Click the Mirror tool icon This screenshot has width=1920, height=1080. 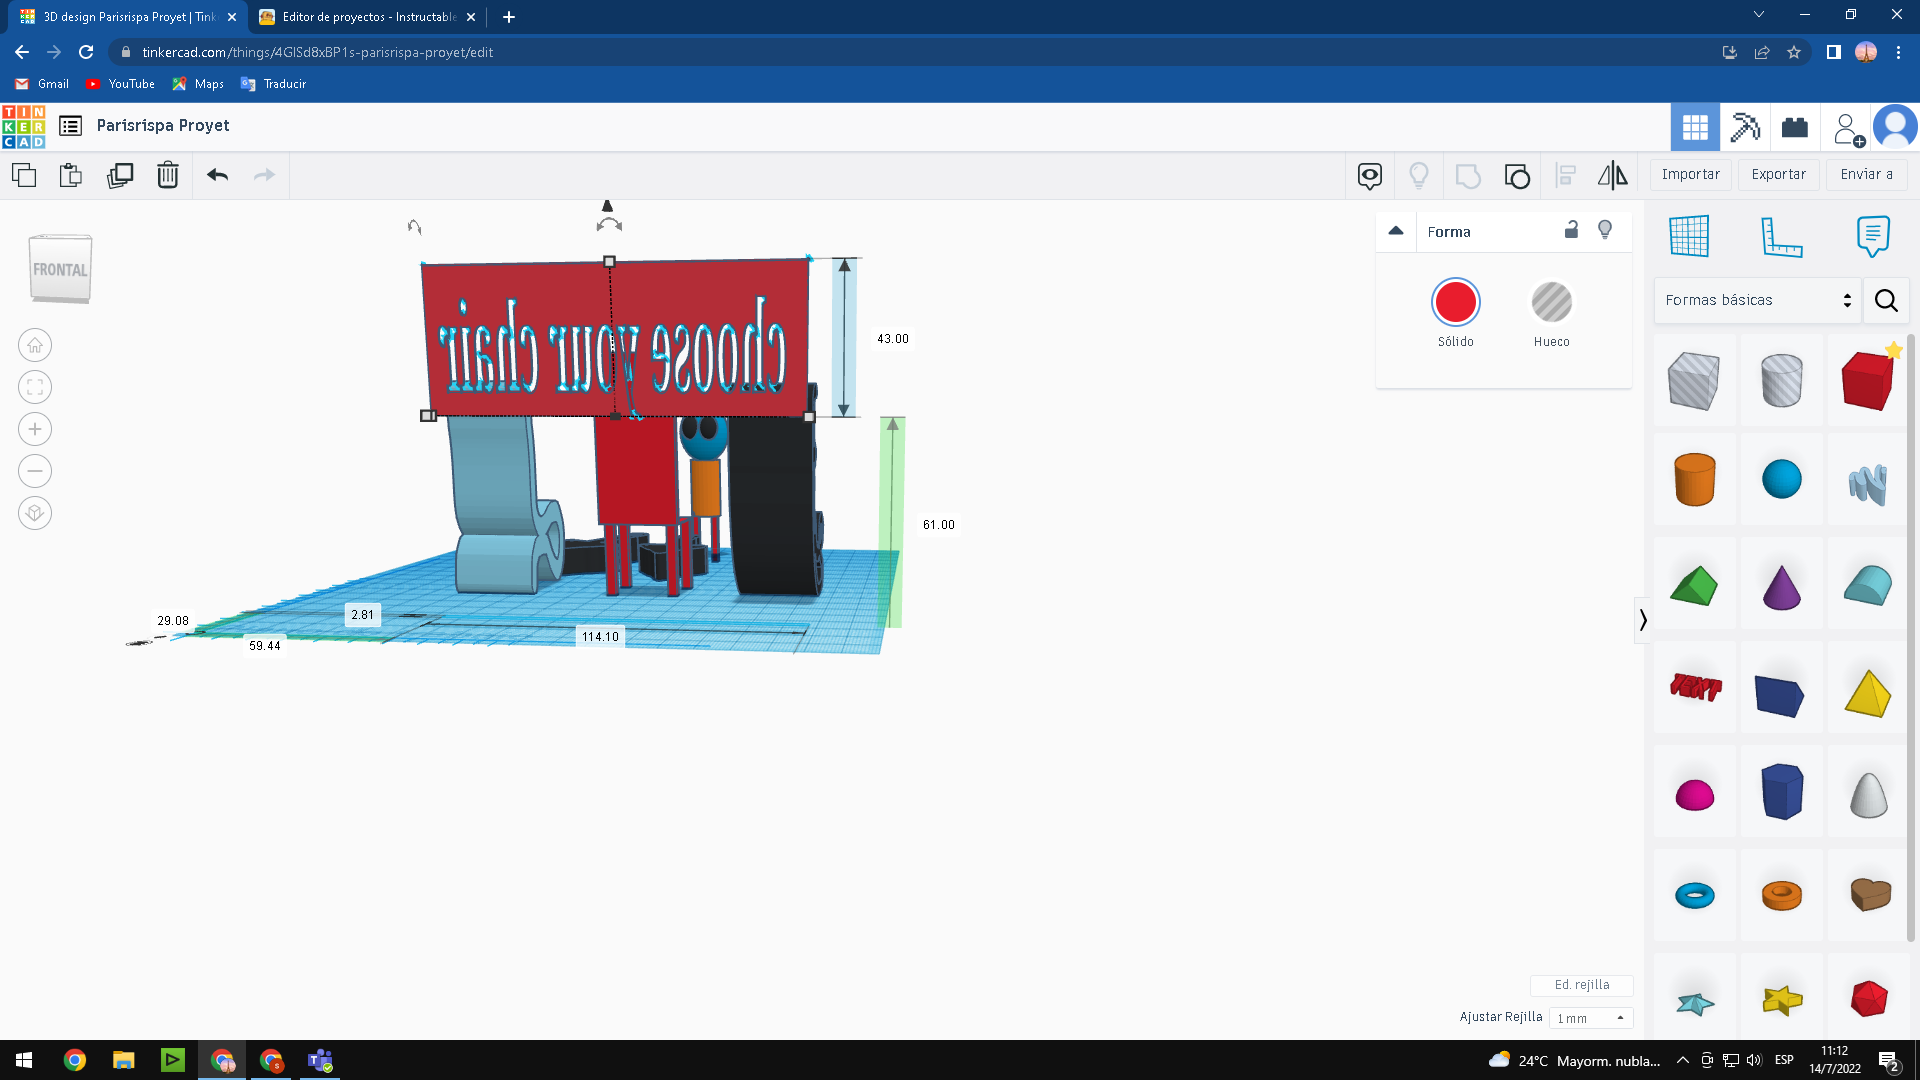tap(1612, 176)
